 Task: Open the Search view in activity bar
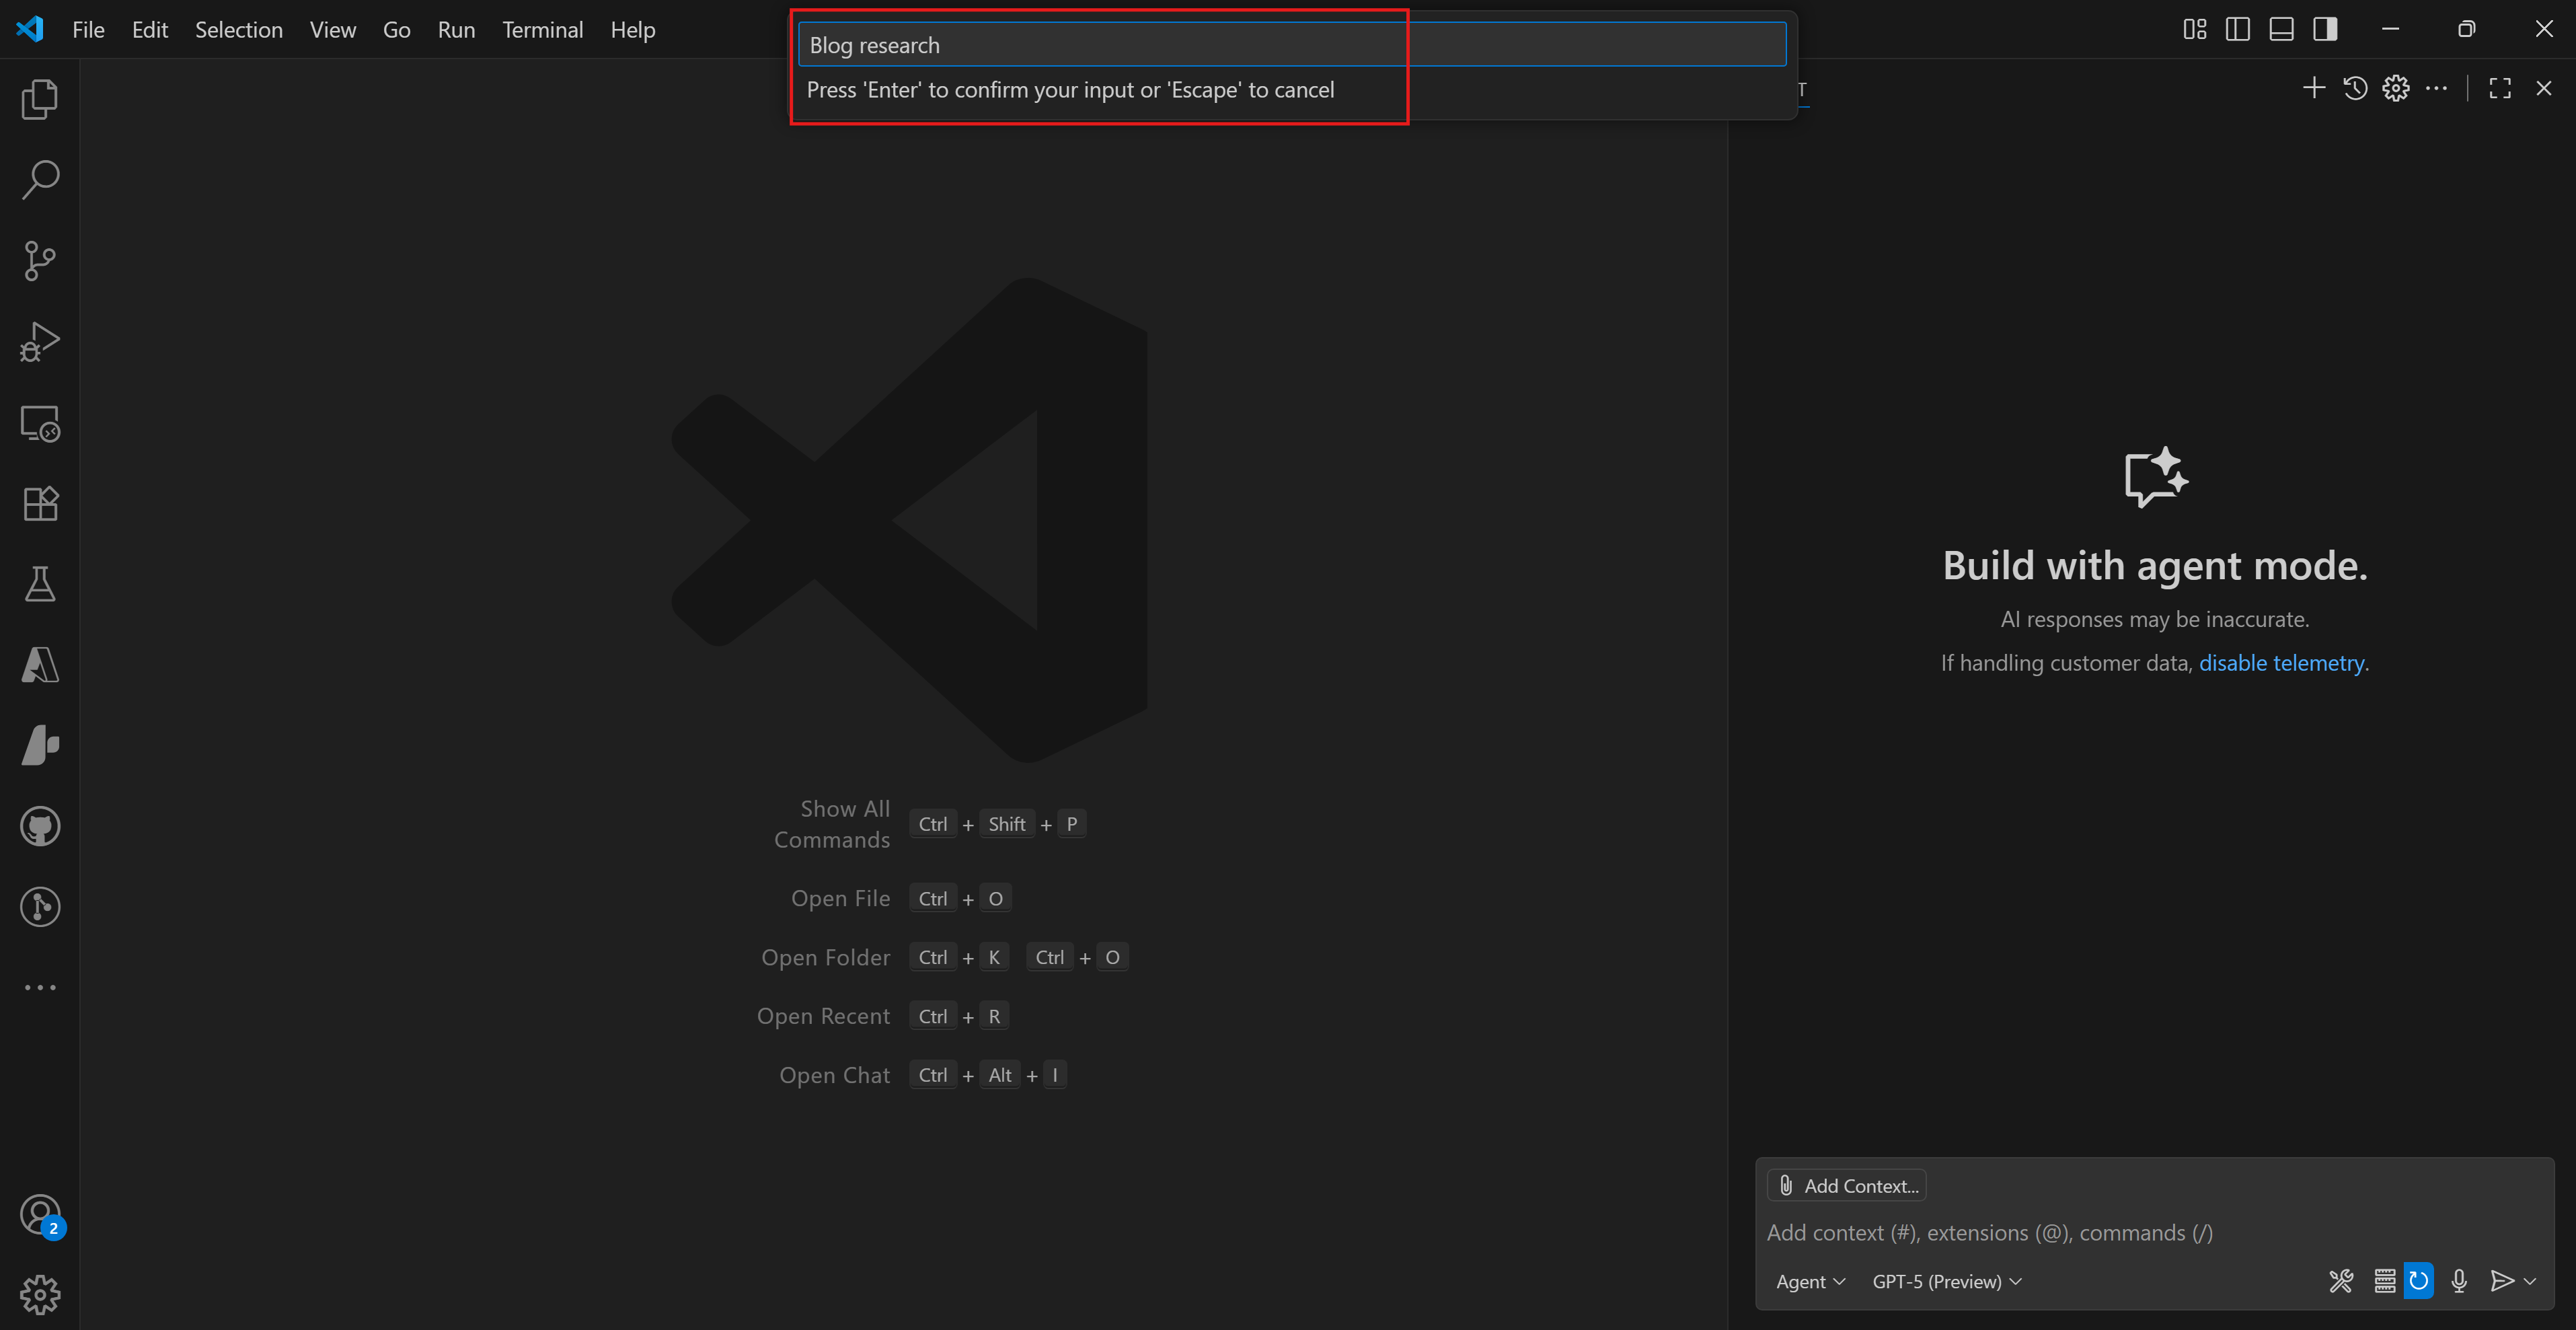point(40,180)
